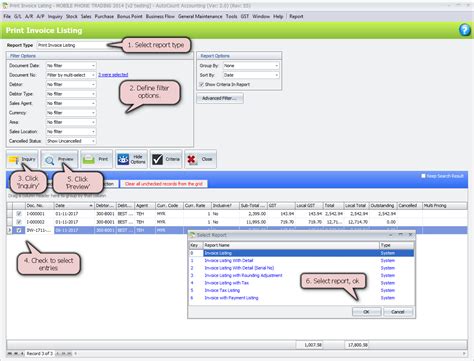Open the Group By dropdown
The height and width of the screenshot is (361, 474).
tap(276, 66)
